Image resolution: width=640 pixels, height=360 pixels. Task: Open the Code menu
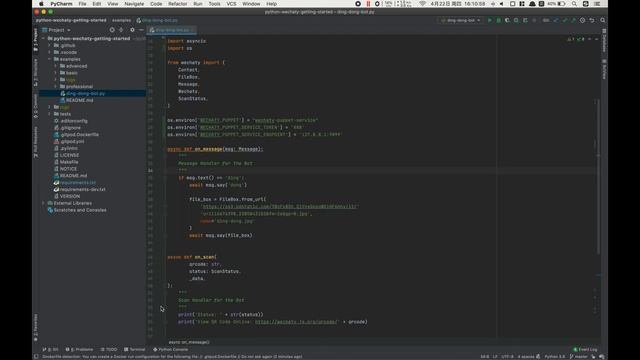pyautogui.click(x=156, y=4)
